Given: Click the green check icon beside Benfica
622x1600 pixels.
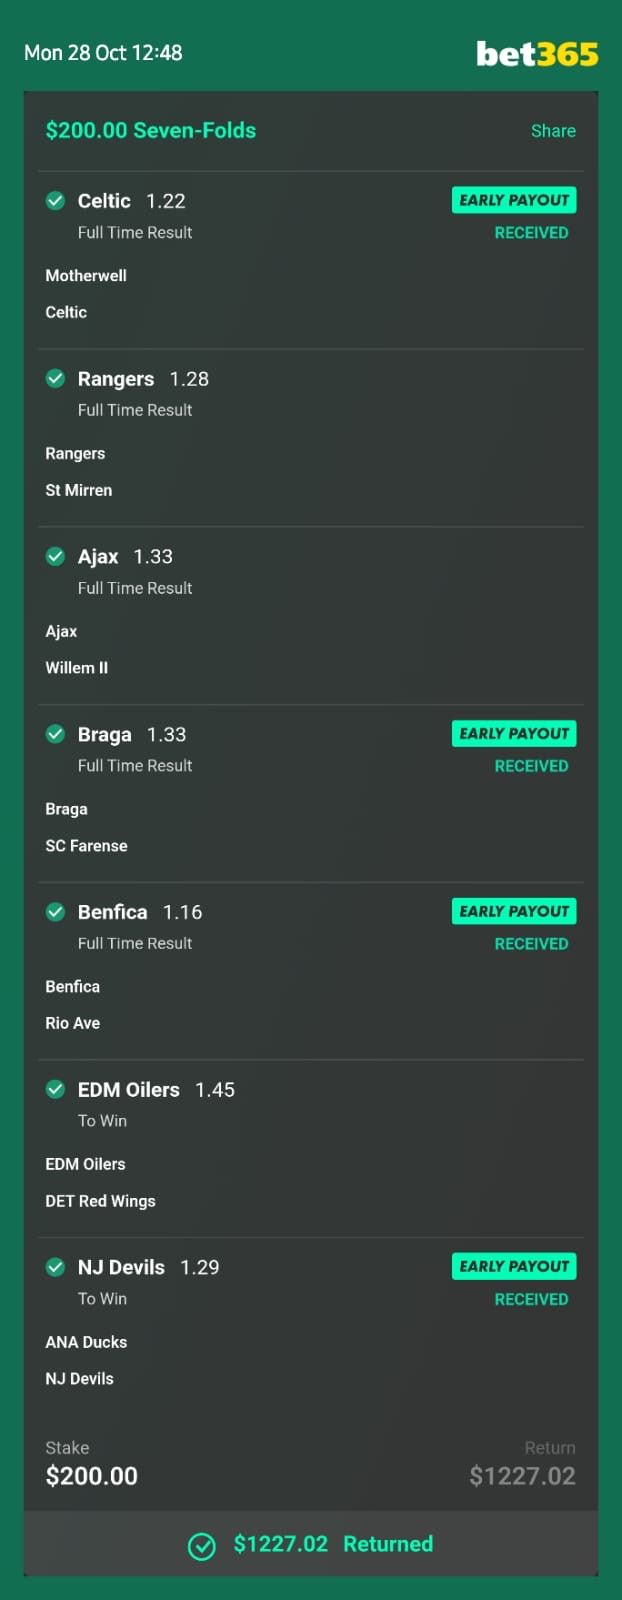Looking at the screenshot, I should tap(56, 911).
